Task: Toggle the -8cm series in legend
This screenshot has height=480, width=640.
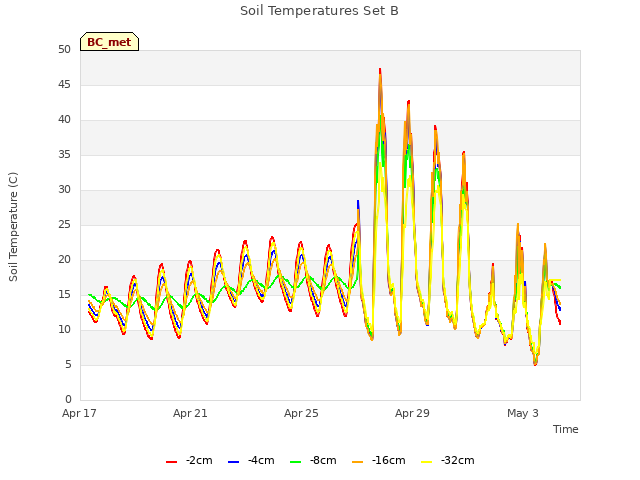Action: 313,461
